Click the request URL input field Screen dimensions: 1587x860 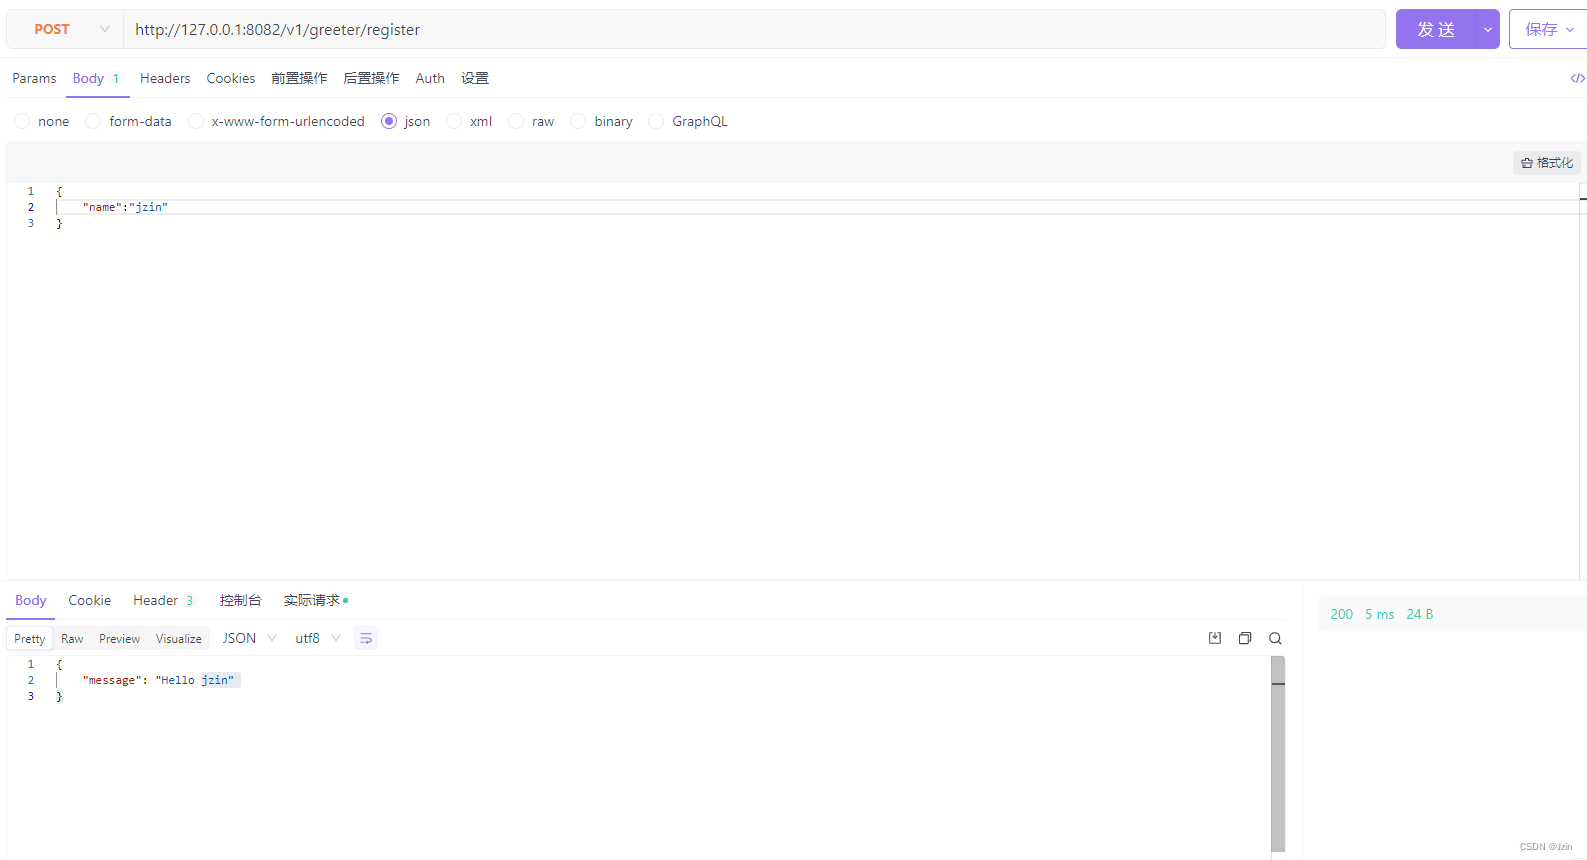[x=754, y=29]
